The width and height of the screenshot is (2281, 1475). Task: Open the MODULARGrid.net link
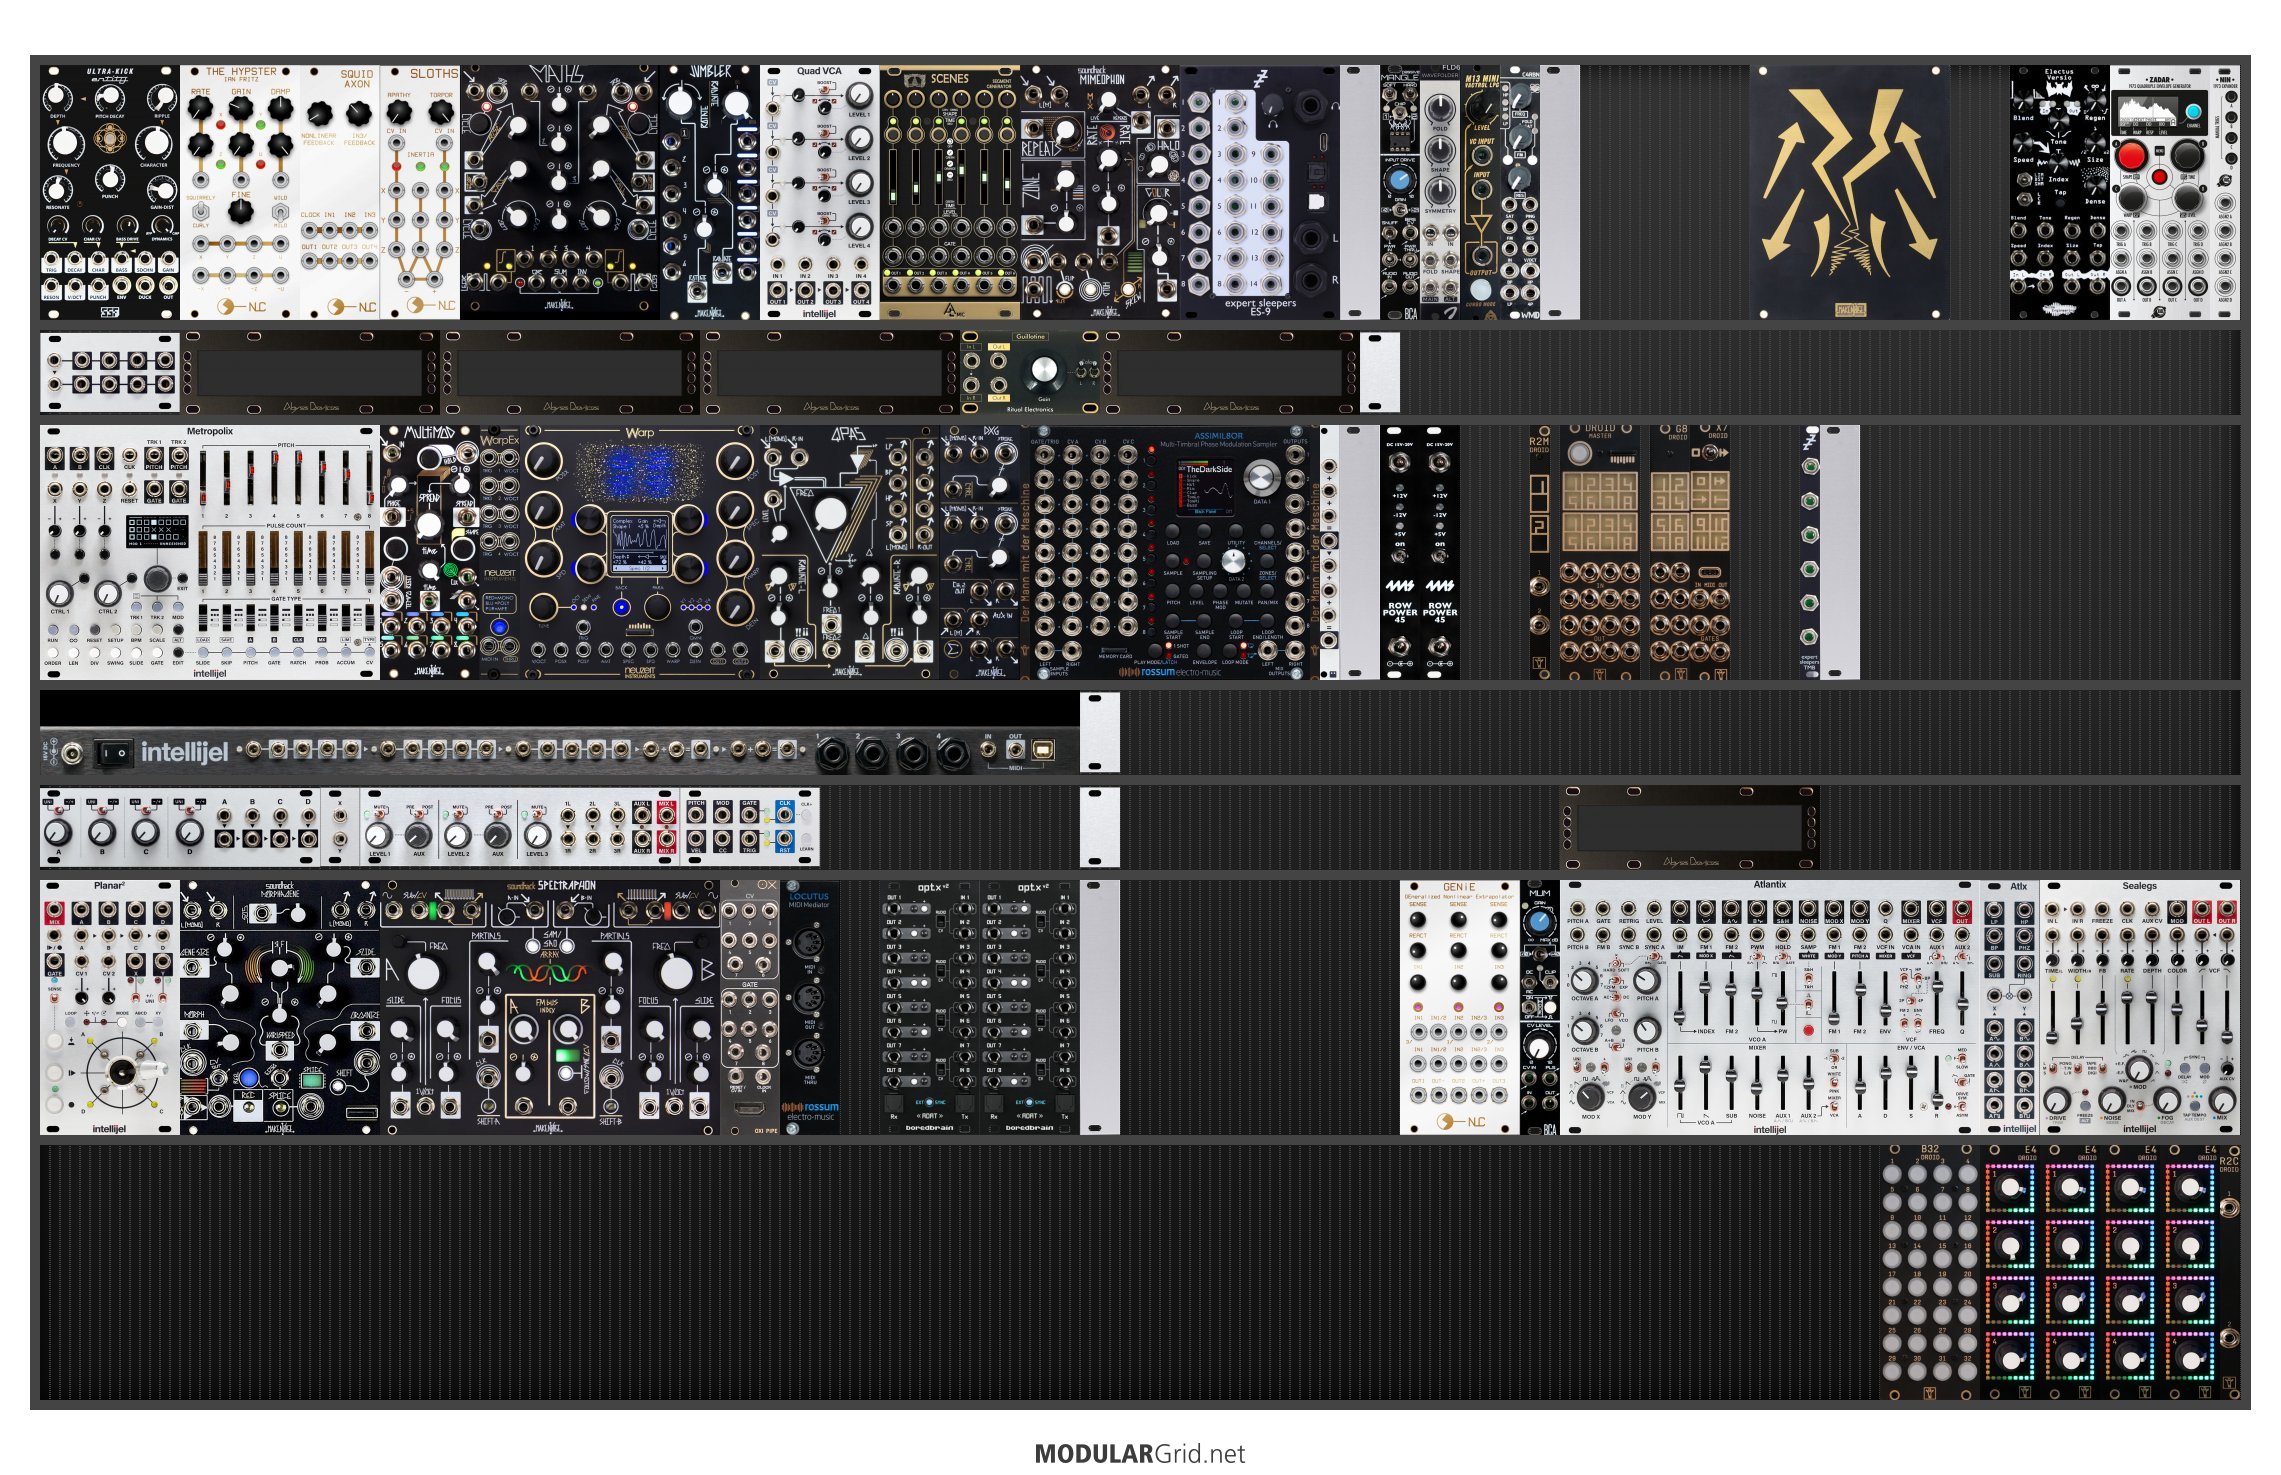(1140, 1453)
